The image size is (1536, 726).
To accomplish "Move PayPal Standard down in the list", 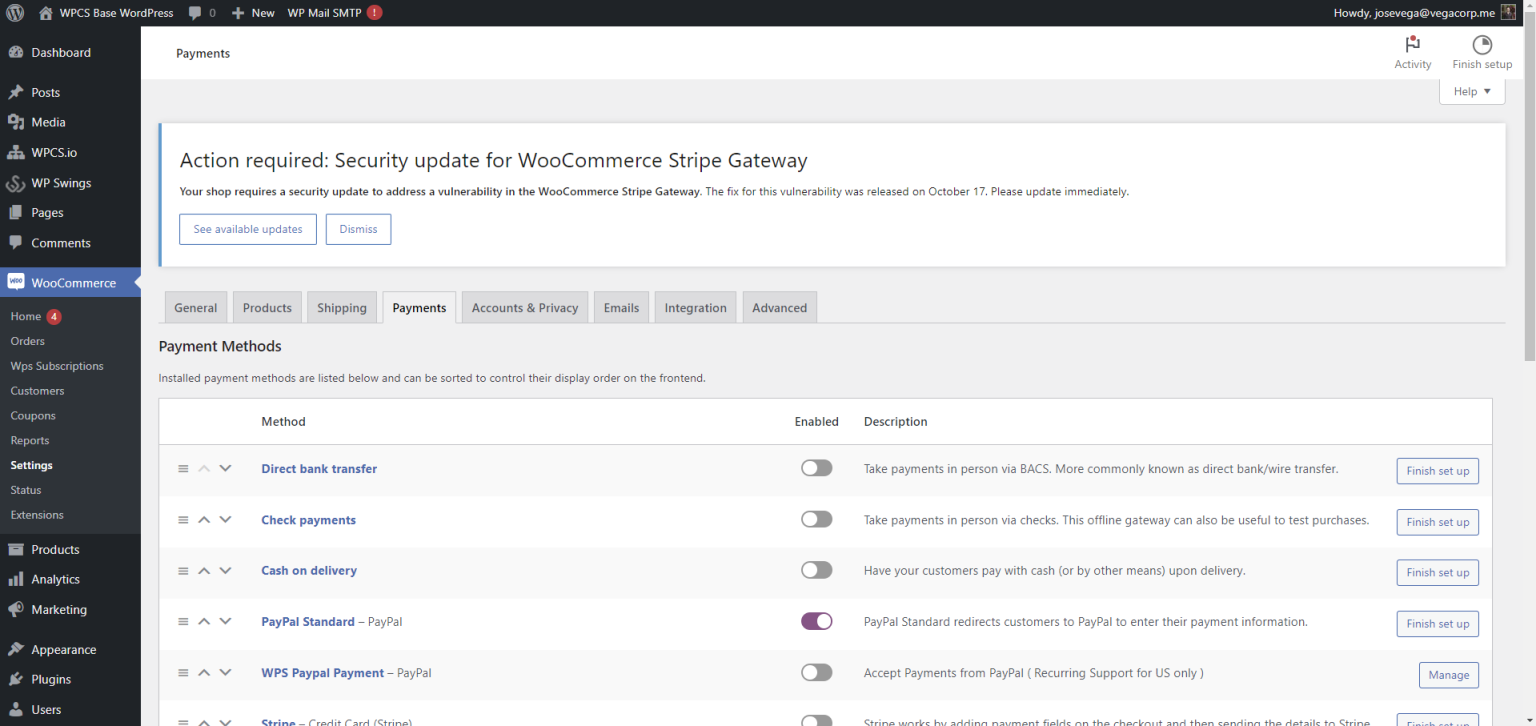I will point(225,621).
